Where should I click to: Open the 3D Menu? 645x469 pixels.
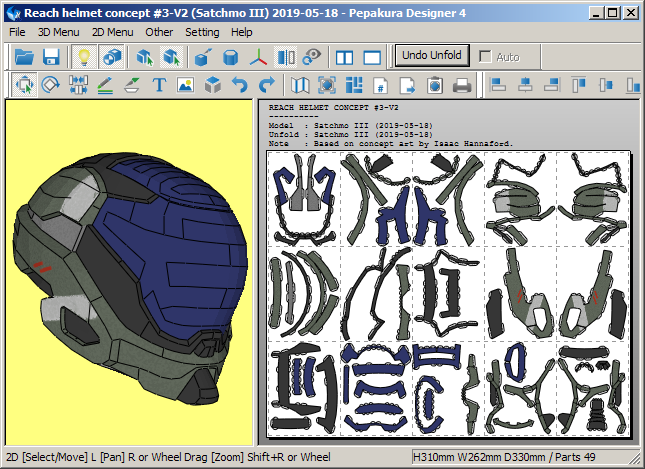[x=58, y=32]
